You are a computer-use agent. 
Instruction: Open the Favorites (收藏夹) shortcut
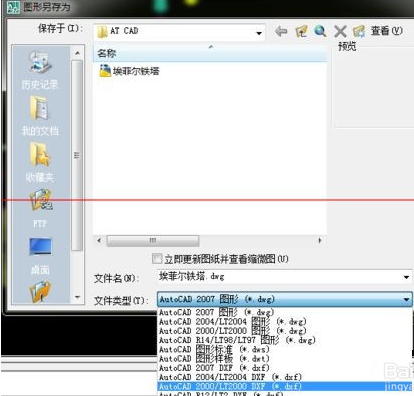(40, 162)
